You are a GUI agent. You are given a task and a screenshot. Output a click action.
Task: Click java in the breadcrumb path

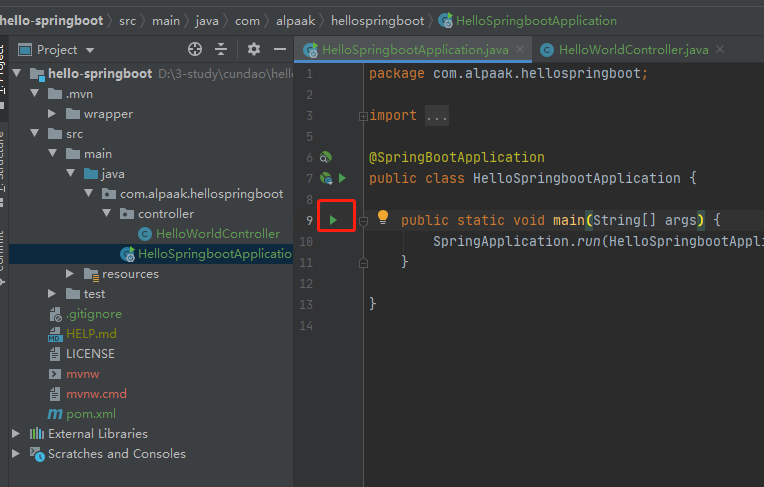207,21
